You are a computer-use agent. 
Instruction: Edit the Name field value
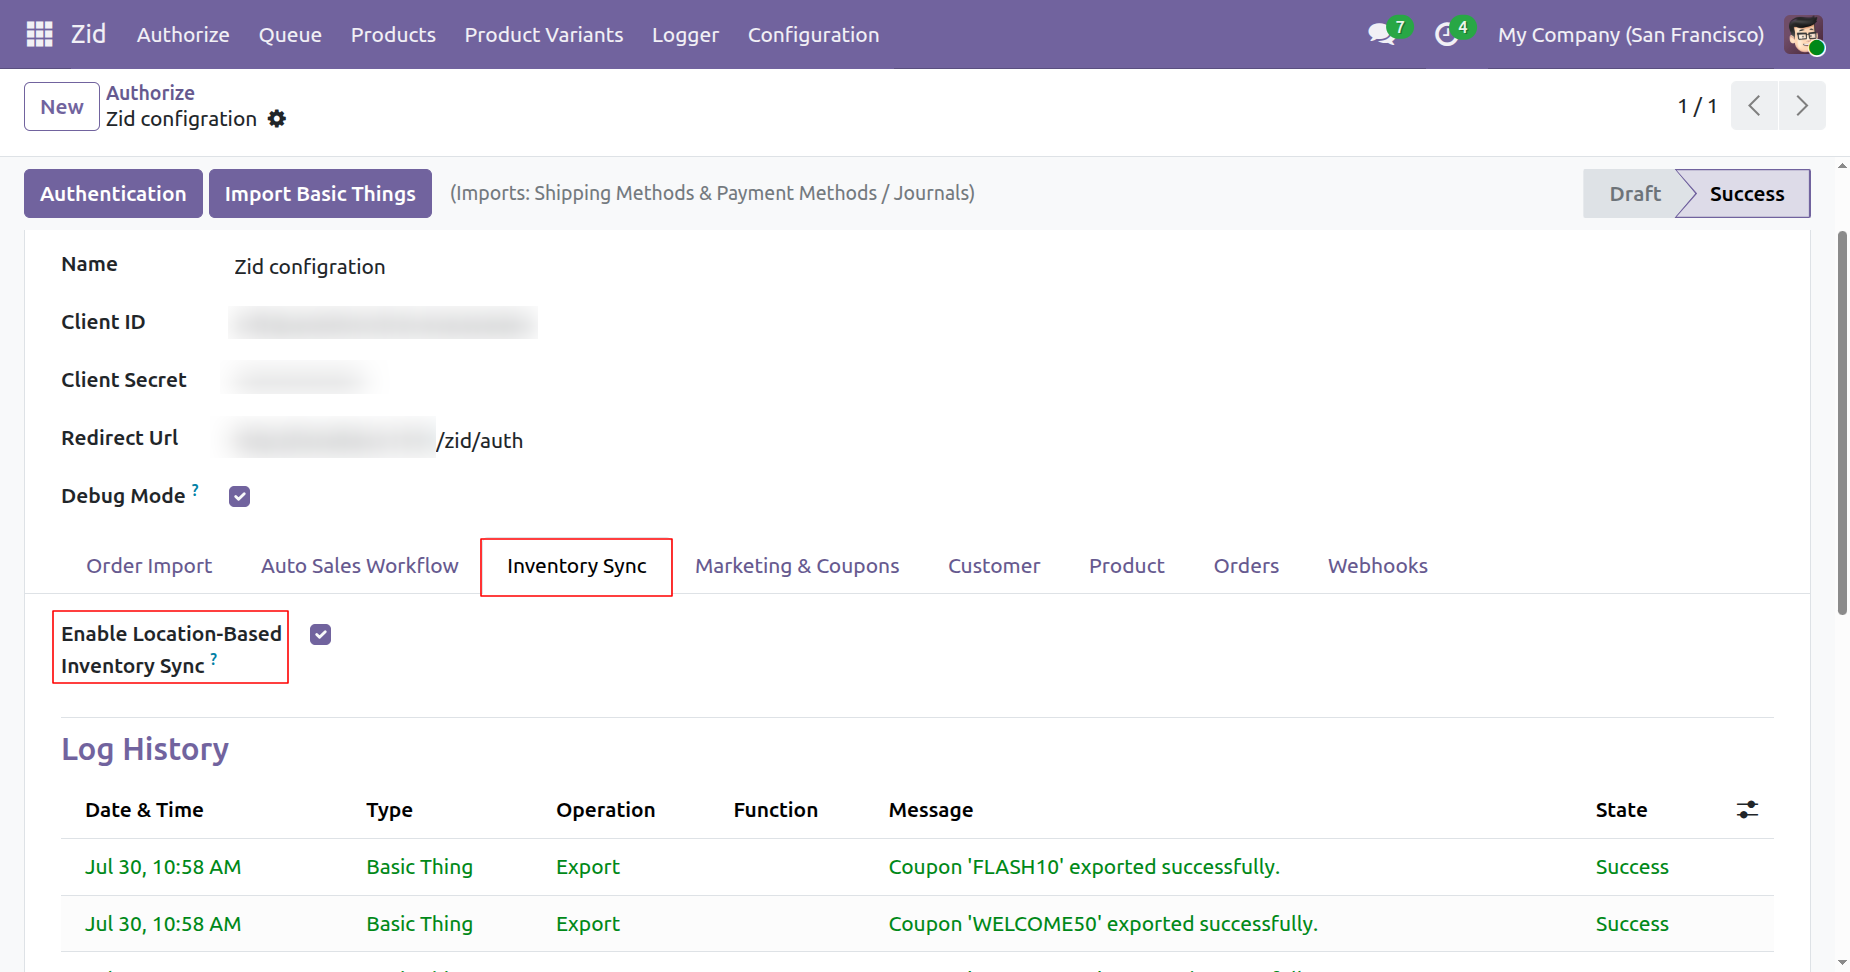(x=309, y=267)
